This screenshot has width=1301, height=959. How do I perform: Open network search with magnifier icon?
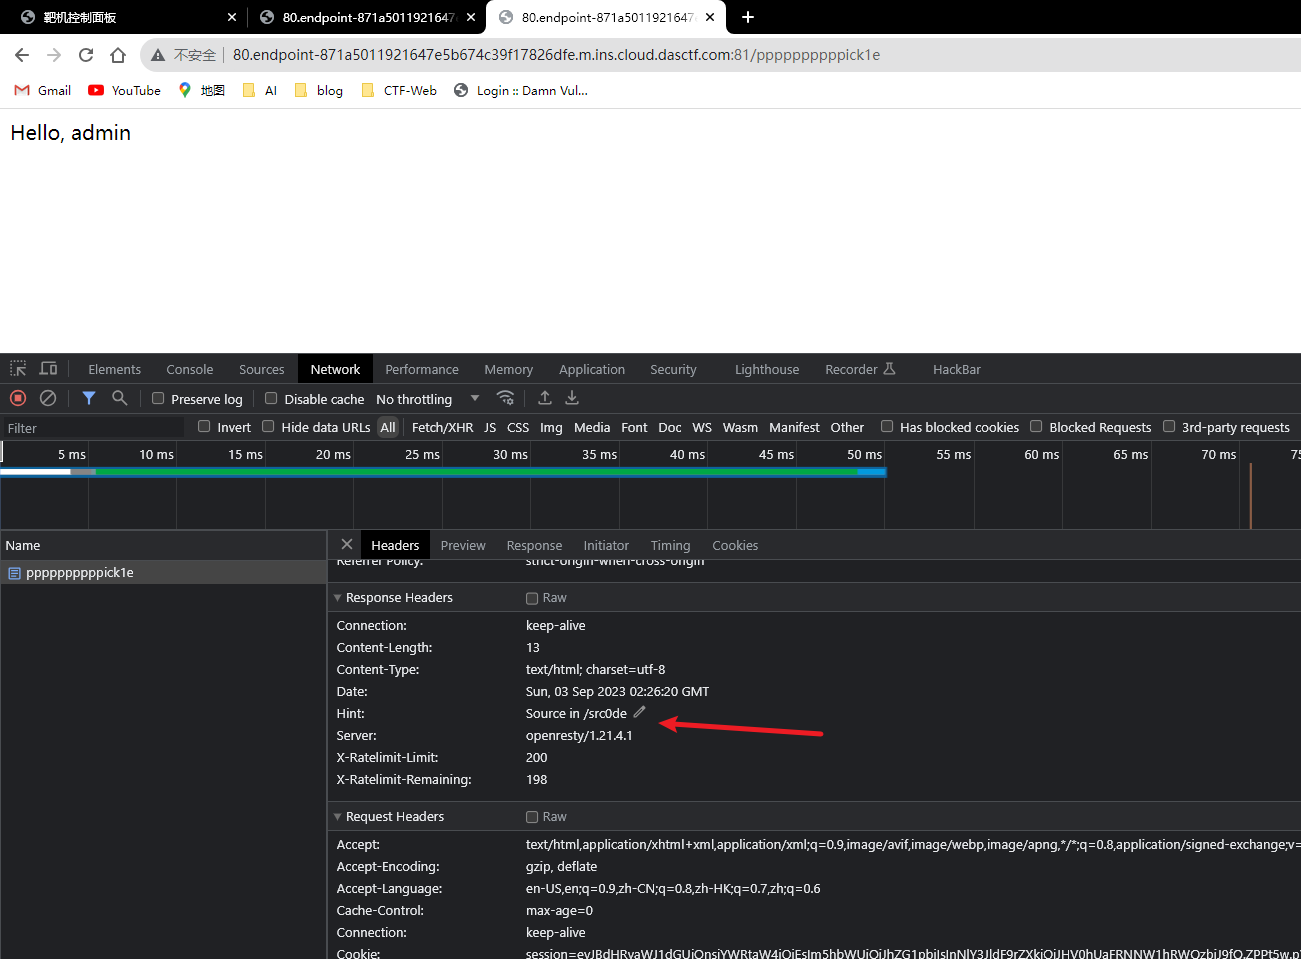point(120,398)
